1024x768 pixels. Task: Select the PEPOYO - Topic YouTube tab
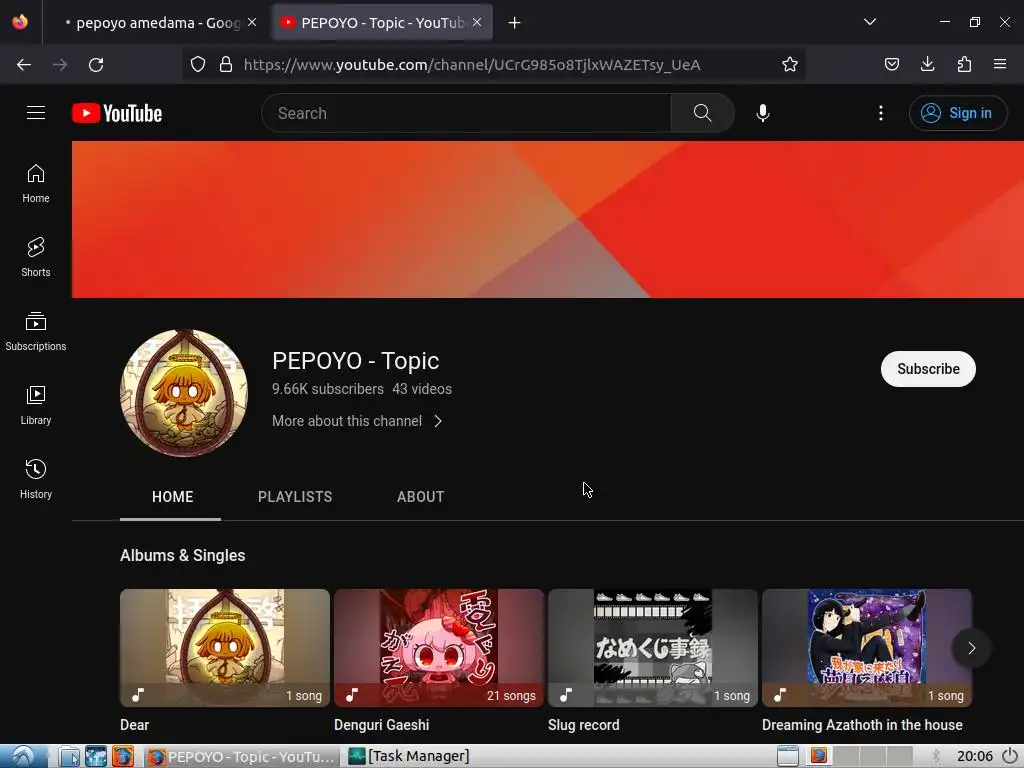[382, 23]
